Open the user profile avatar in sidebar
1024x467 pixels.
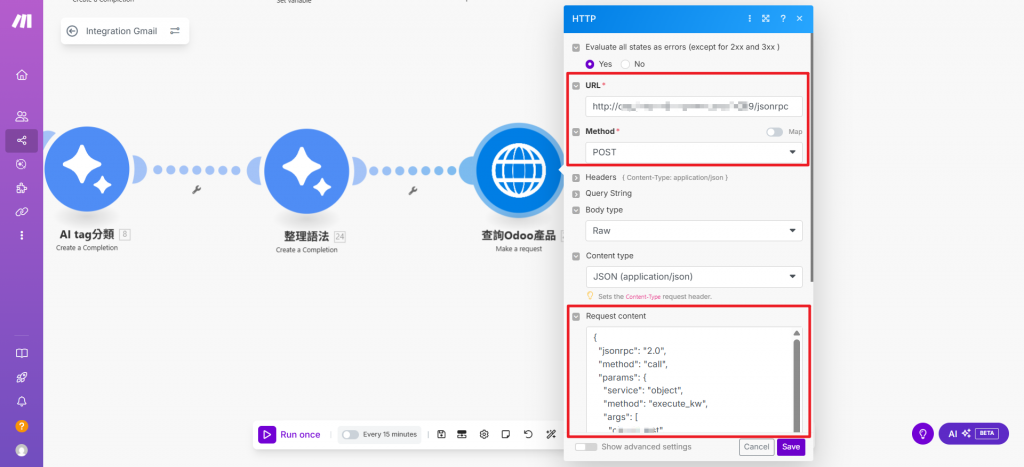pyautogui.click(x=22, y=450)
